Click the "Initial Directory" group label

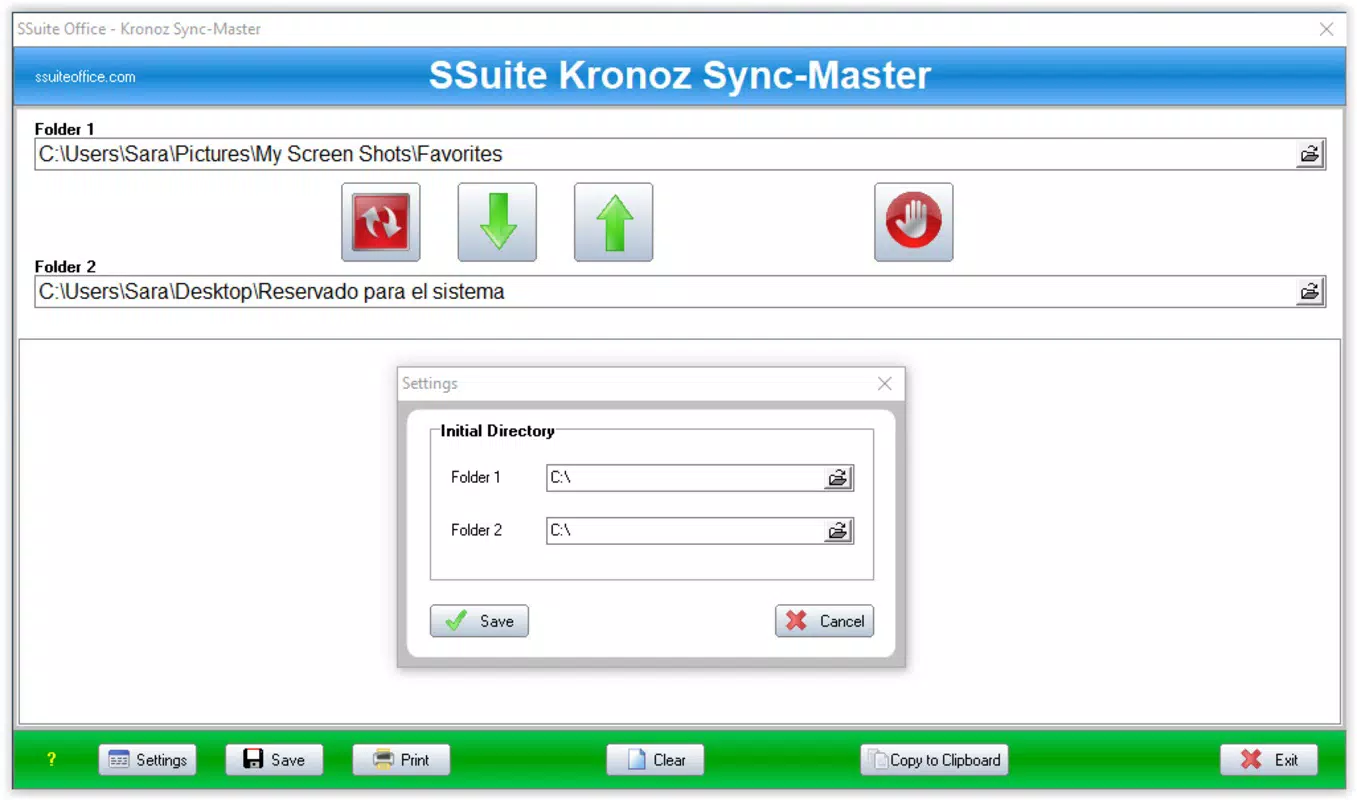[x=497, y=431]
